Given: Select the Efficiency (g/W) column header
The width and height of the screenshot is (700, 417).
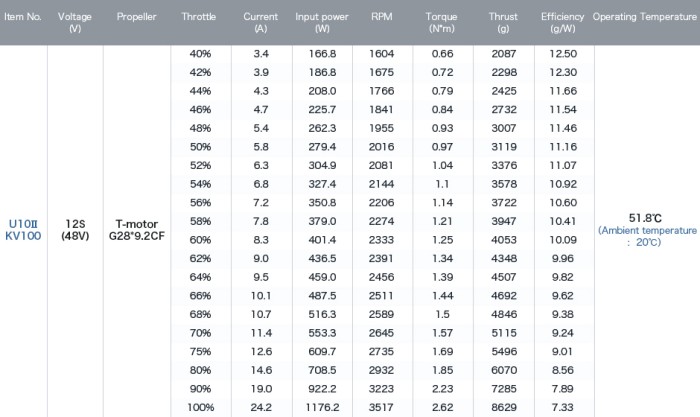Looking at the screenshot, I should click(x=562, y=23).
